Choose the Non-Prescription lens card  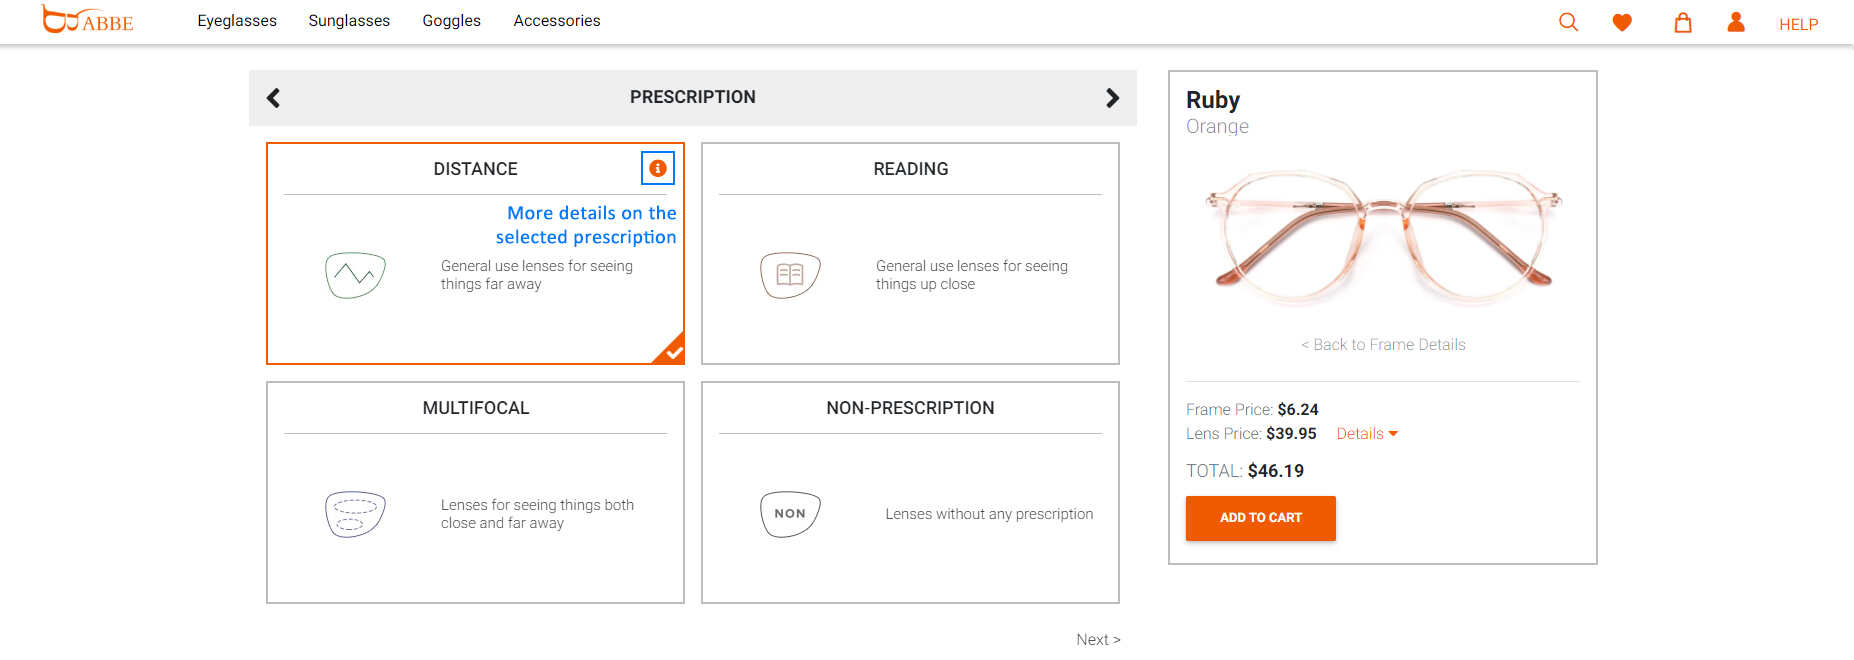(910, 492)
